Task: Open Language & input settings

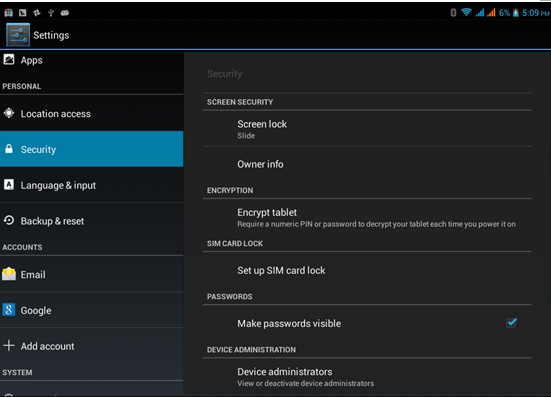Action: [x=92, y=185]
